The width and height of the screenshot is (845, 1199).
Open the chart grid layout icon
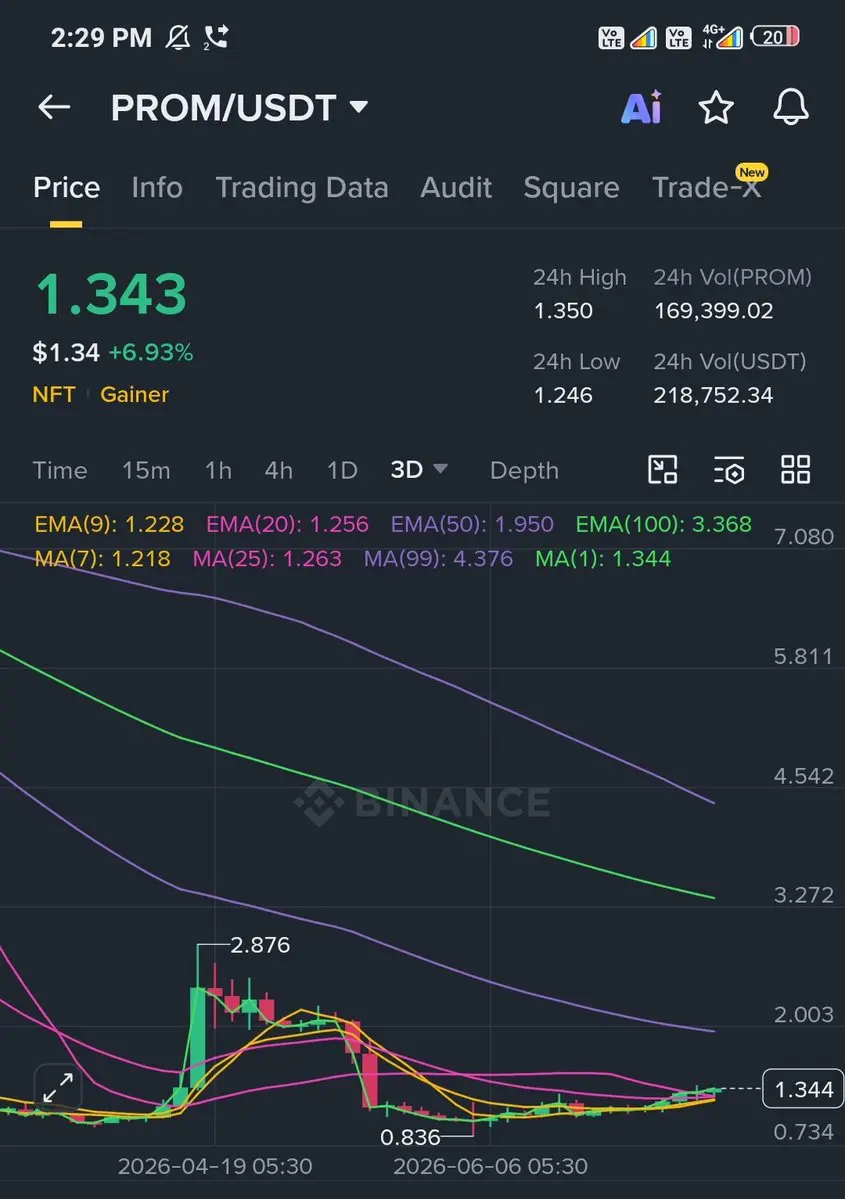click(795, 470)
